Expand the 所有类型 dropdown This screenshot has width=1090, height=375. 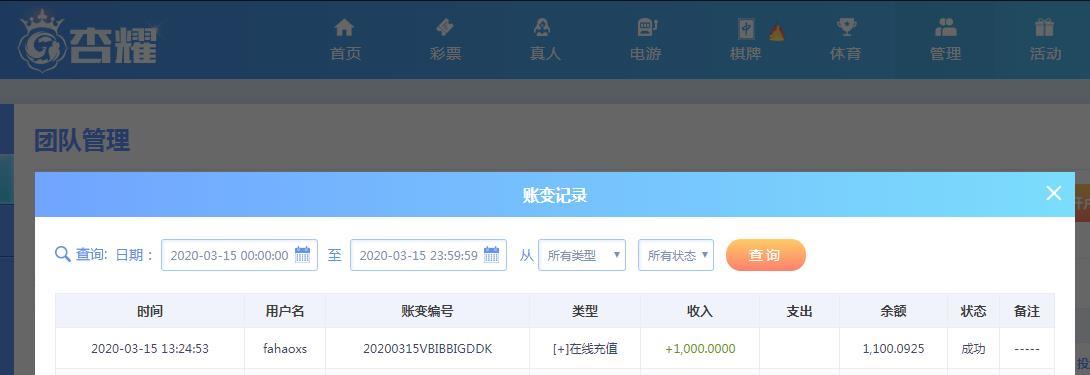[x=582, y=255]
